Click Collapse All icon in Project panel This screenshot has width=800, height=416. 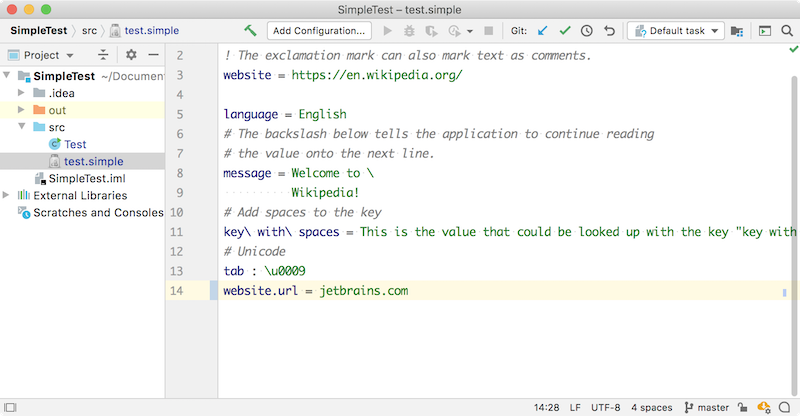click(103, 55)
